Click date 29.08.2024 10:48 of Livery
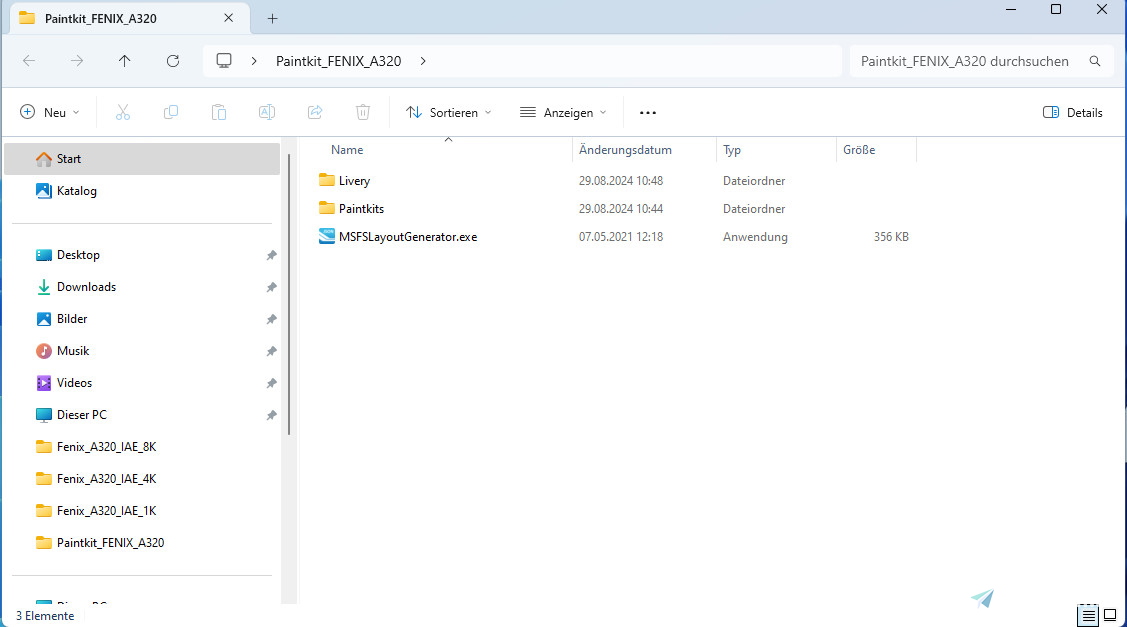The image size is (1127, 627). click(x=621, y=180)
